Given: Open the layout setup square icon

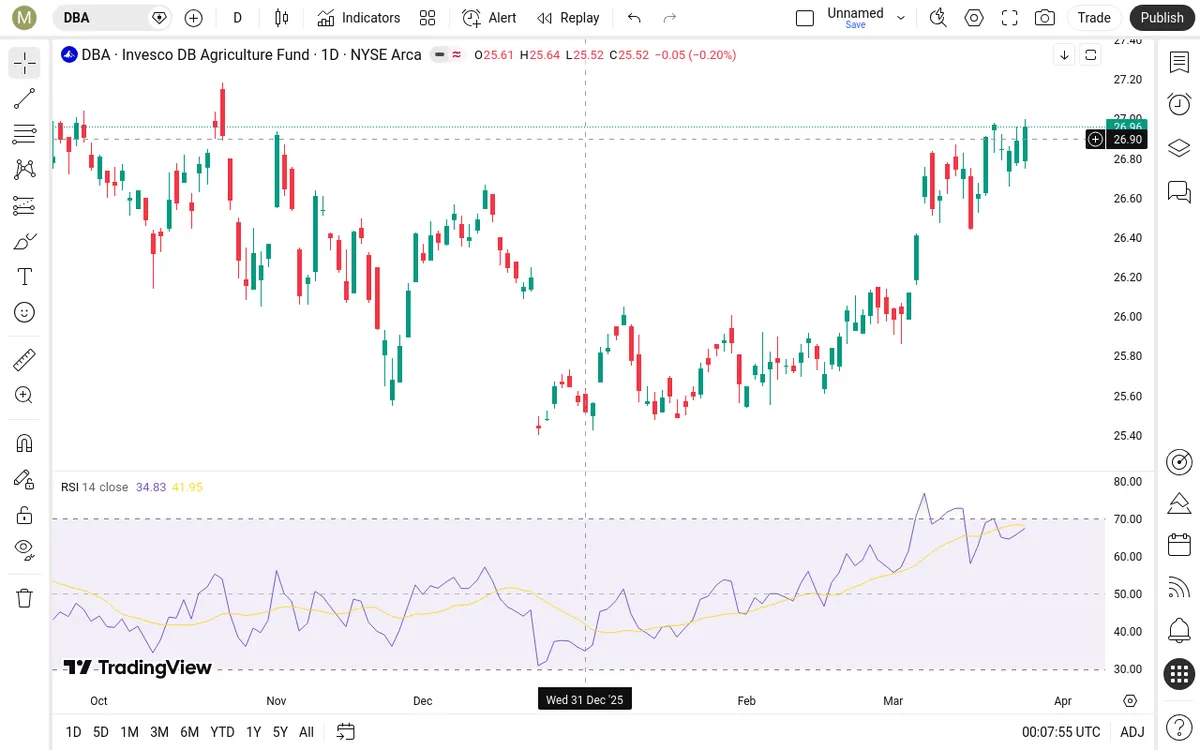Looking at the screenshot, I should (x=804, y=18).
